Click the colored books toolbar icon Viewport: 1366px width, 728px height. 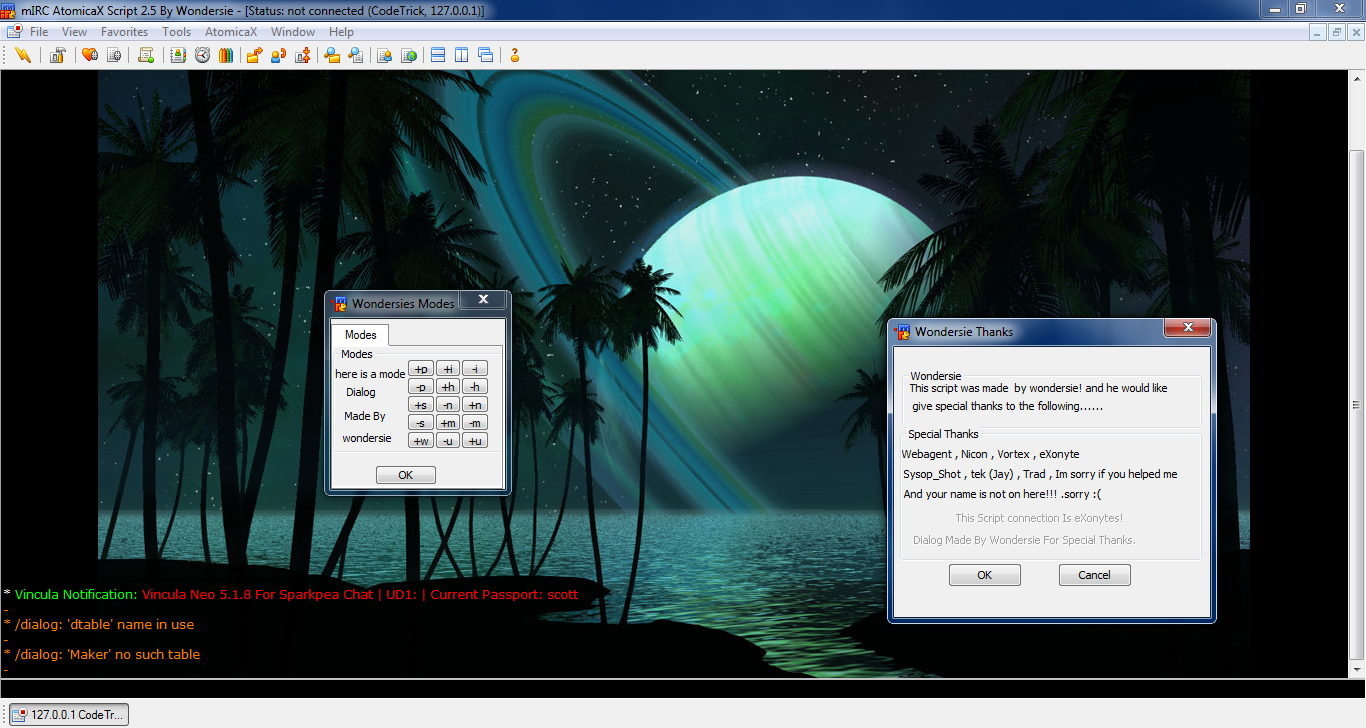click(x=226, y=55)
